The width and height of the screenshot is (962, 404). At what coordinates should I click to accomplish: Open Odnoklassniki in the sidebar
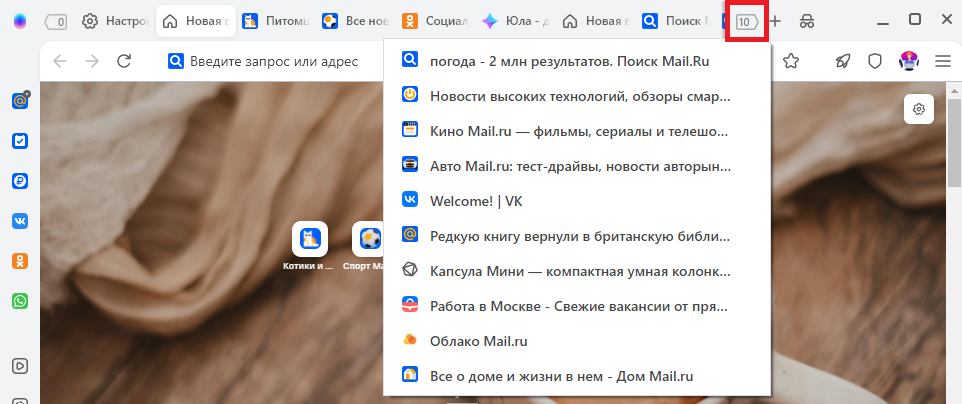point(20,261)
